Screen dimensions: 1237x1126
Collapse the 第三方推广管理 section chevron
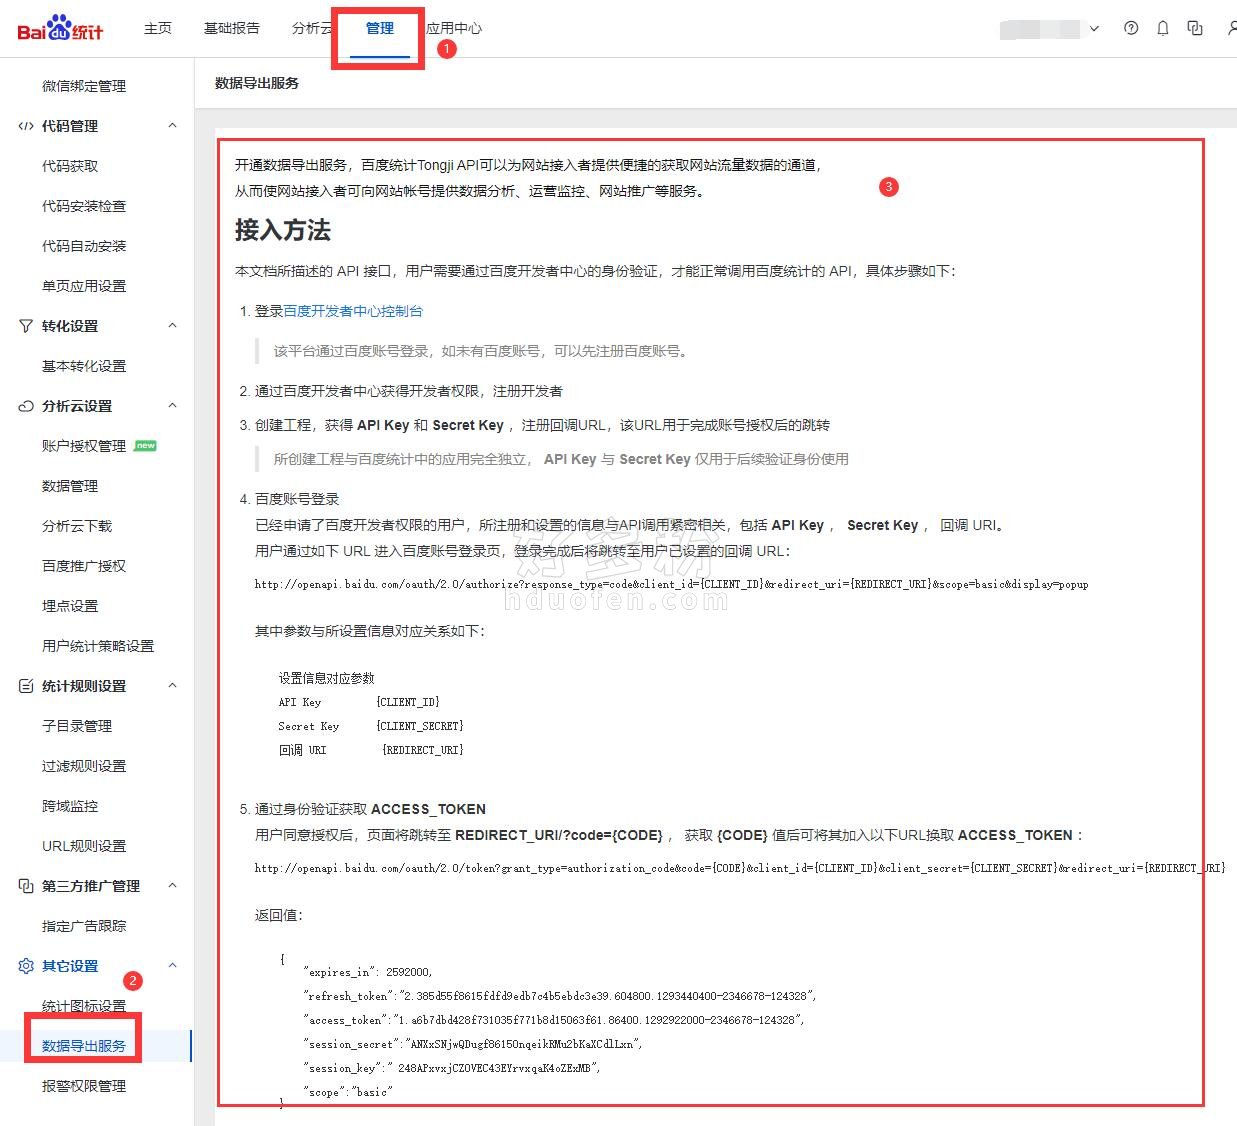coord(172,886)
